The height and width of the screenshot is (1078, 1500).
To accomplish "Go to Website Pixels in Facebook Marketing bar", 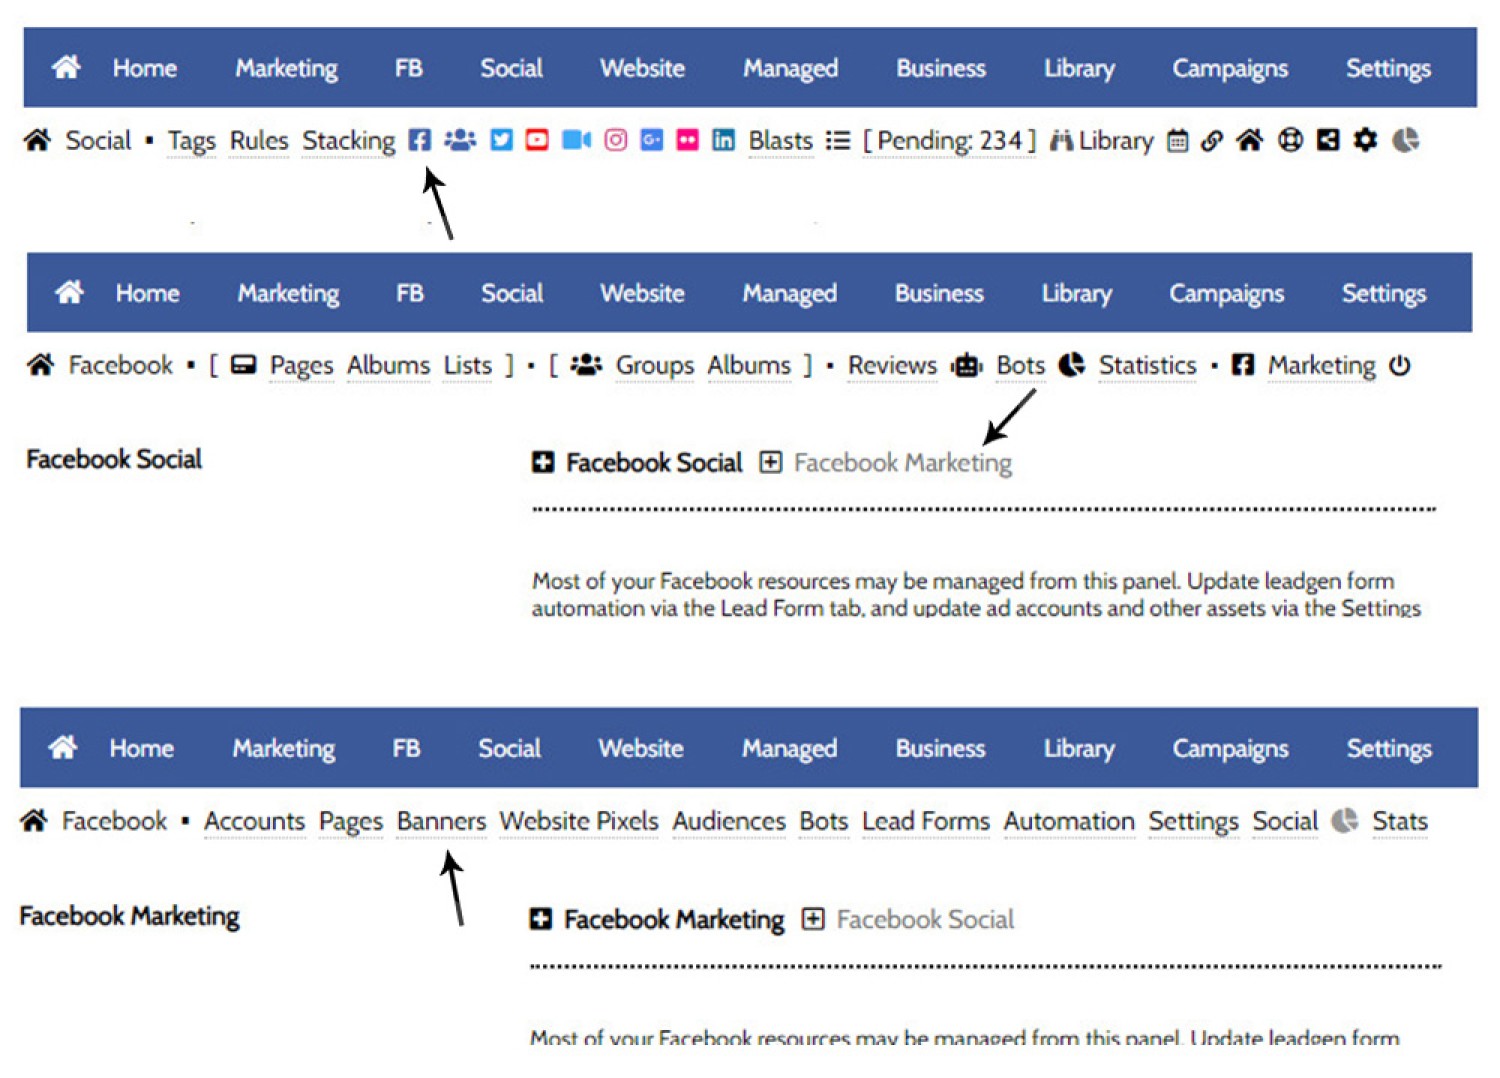I will pos(579,822).
